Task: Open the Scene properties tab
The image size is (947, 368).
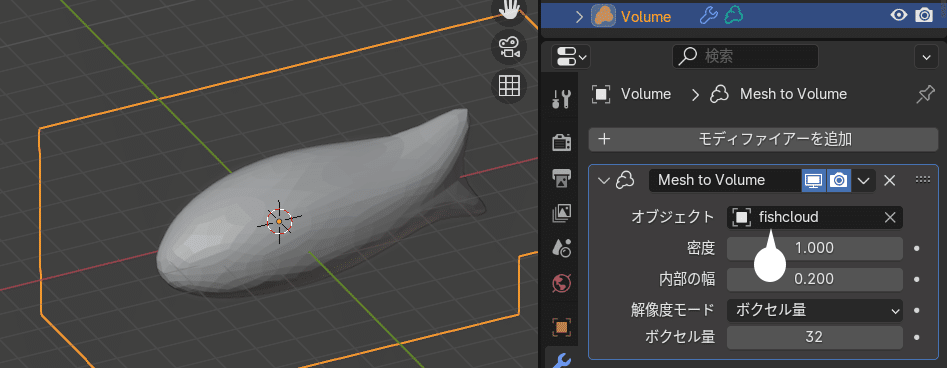Action: (562, 247)
